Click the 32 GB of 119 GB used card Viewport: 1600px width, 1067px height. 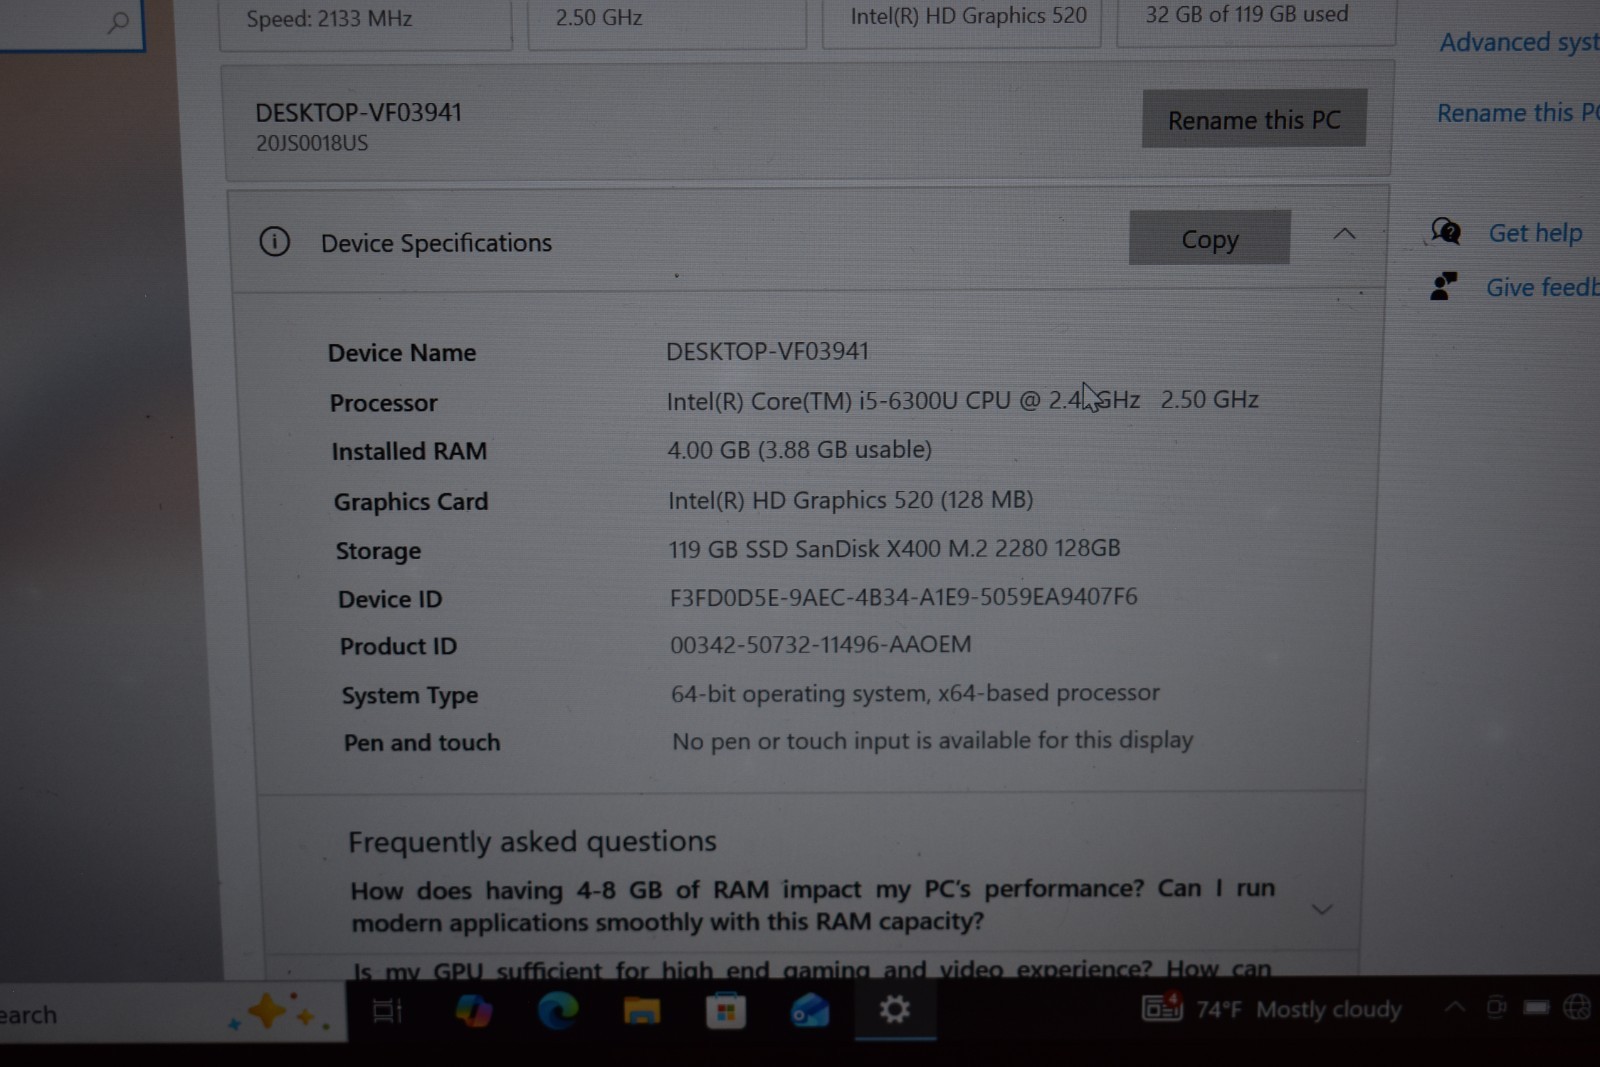pos(1256,20)
